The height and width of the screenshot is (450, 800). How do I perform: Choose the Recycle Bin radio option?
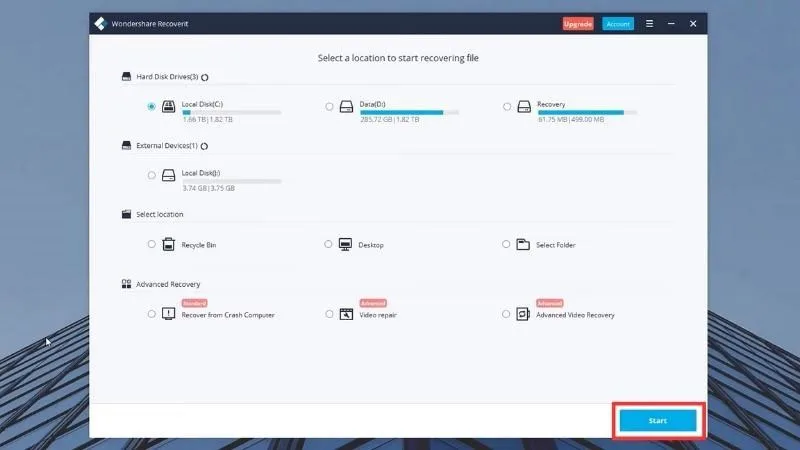[152, 244]
